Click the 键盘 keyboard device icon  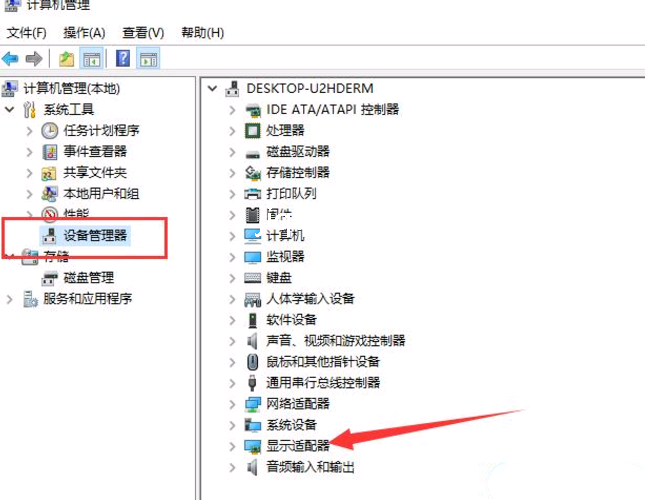point(253,278)
